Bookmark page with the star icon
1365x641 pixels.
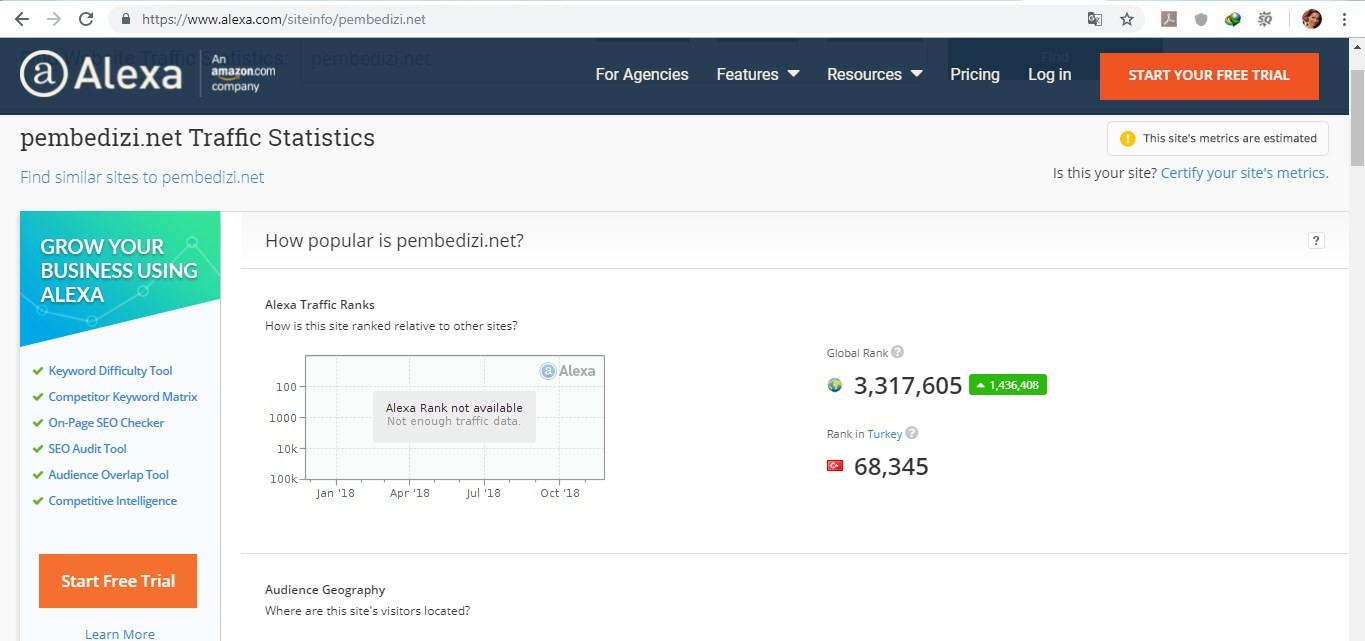coord(1127,19)
